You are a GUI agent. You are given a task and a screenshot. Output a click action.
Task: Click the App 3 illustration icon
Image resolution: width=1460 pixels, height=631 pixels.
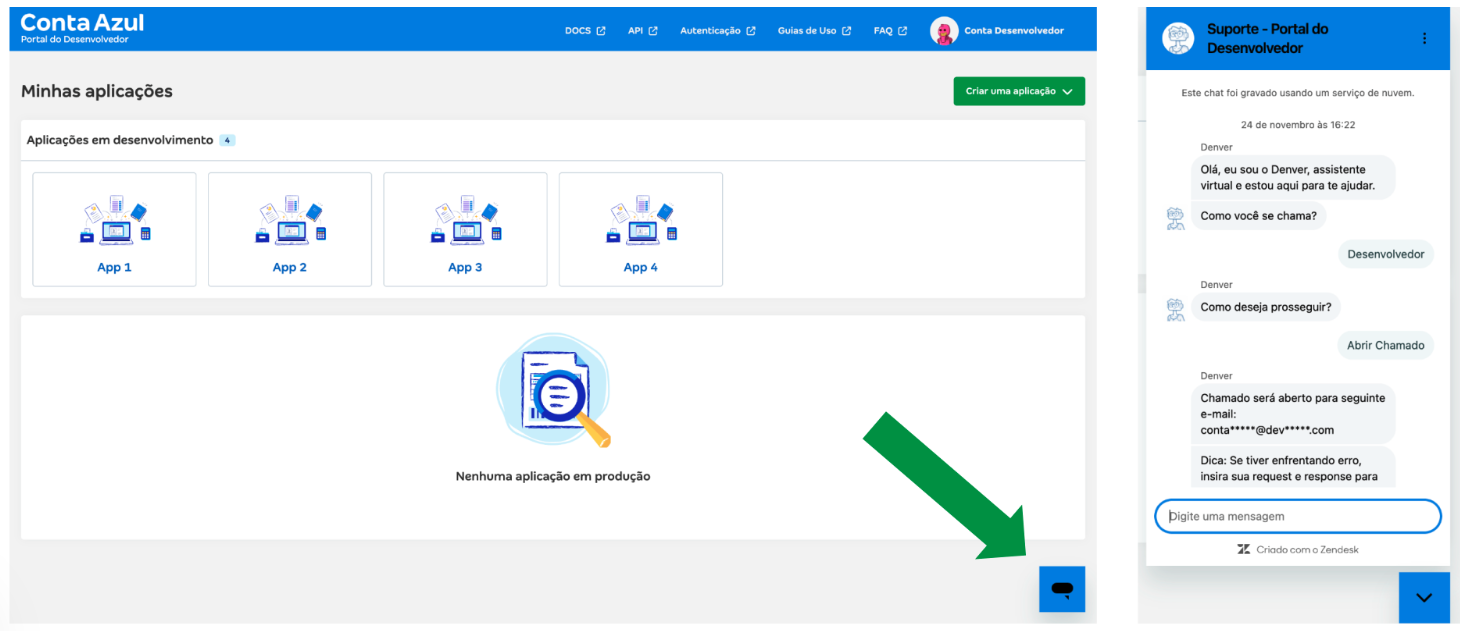(x=465, y=220)
